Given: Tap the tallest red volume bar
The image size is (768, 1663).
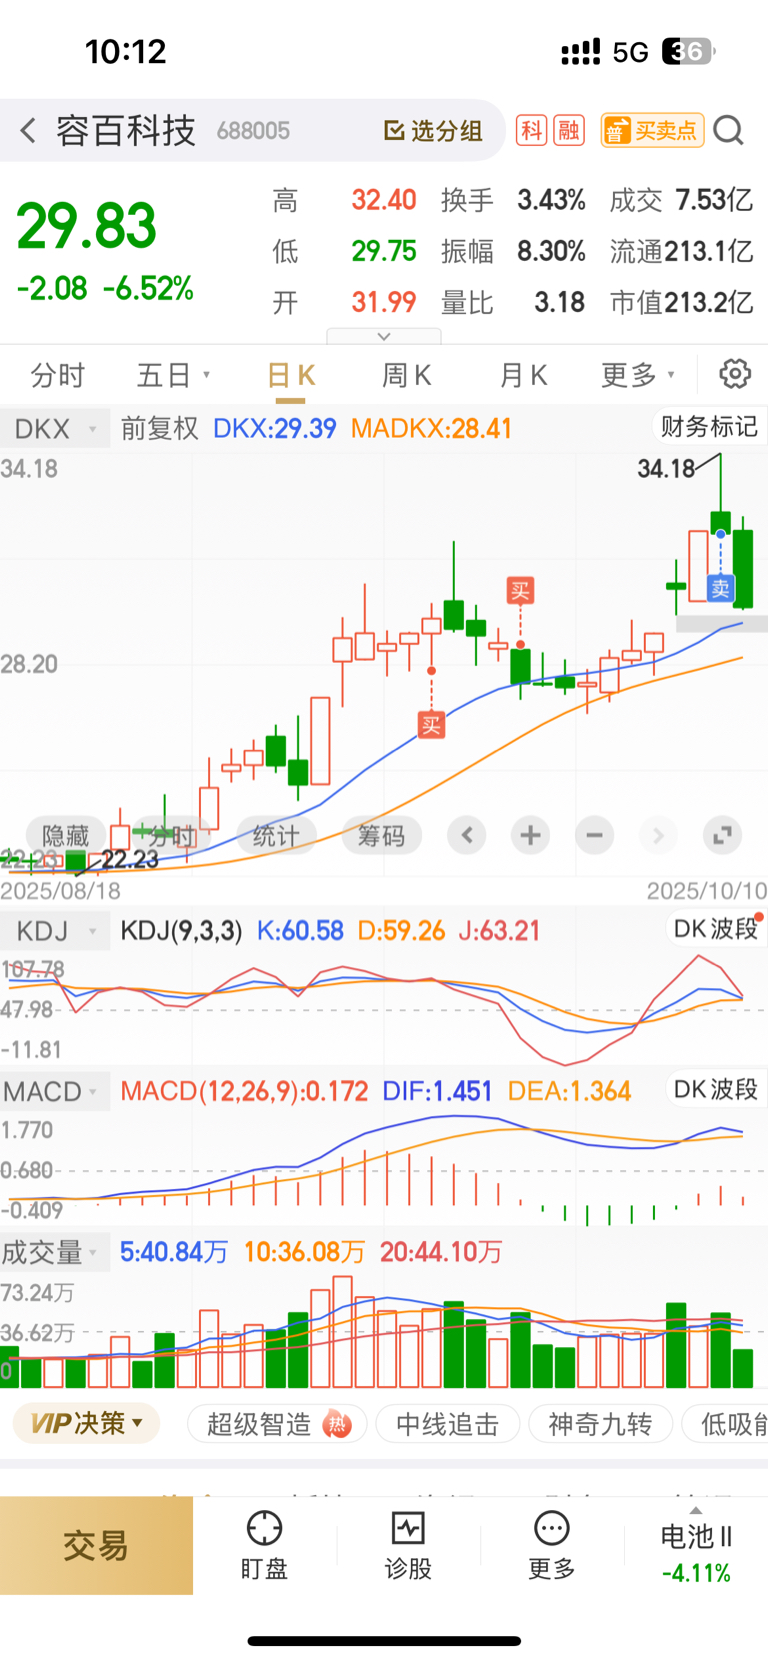Looking at the screenshot, I should click(342, 1331).
